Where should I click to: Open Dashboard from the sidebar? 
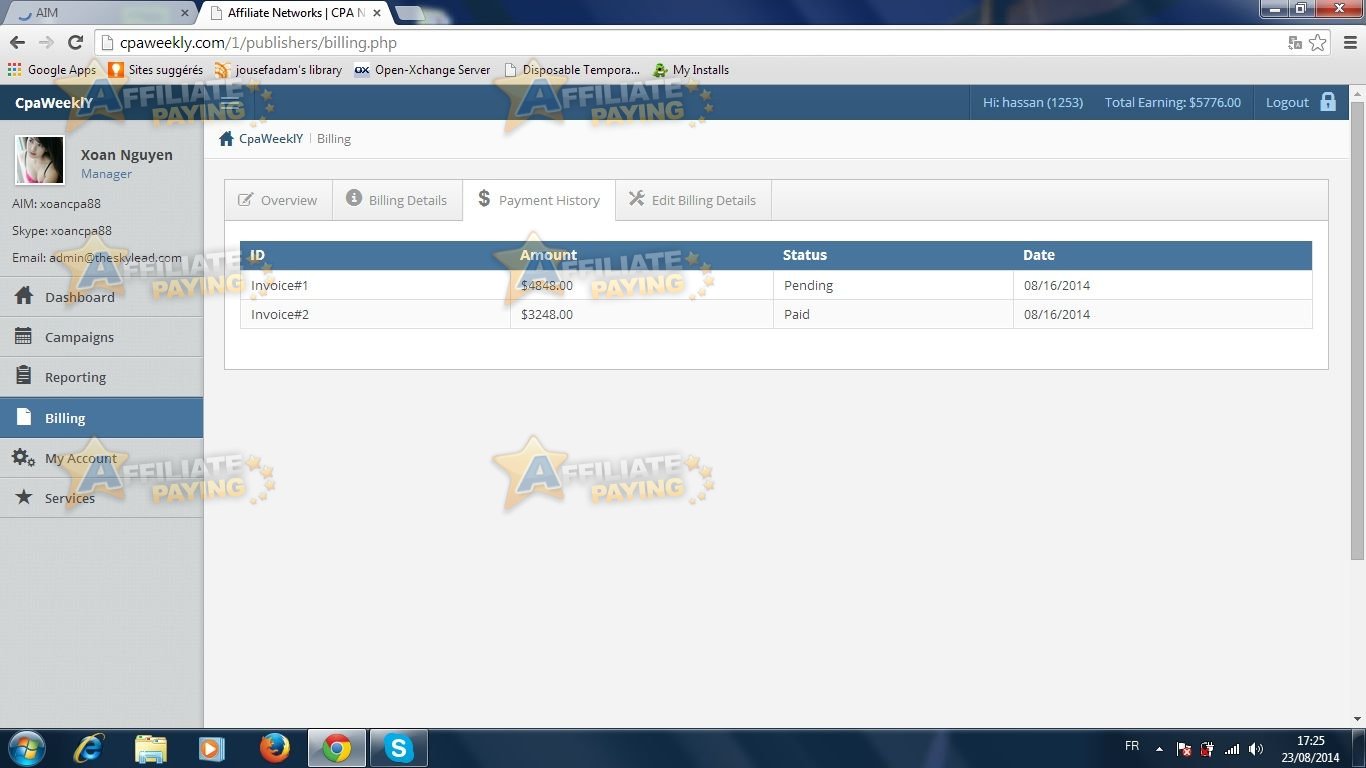101,297
